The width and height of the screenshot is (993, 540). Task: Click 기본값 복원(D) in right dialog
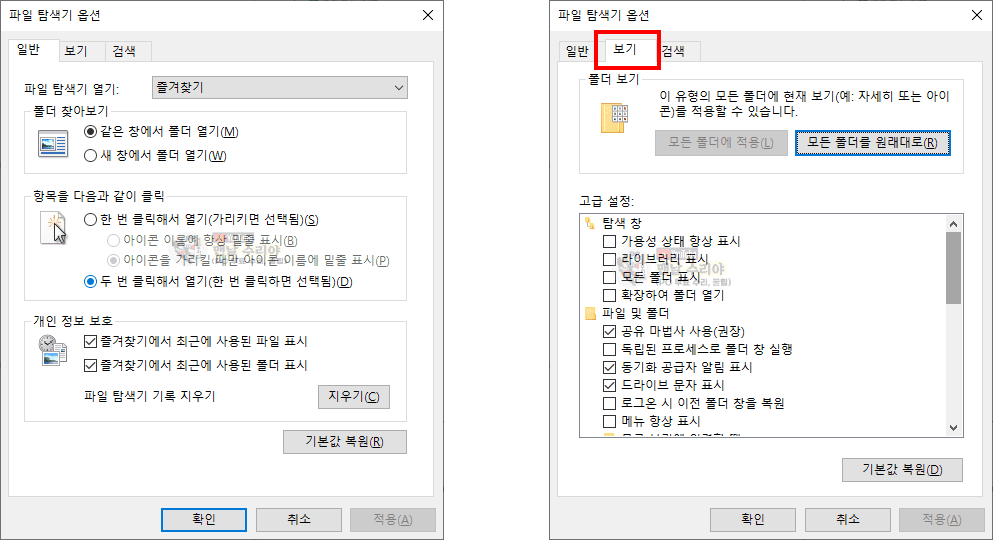coord(902,470)
